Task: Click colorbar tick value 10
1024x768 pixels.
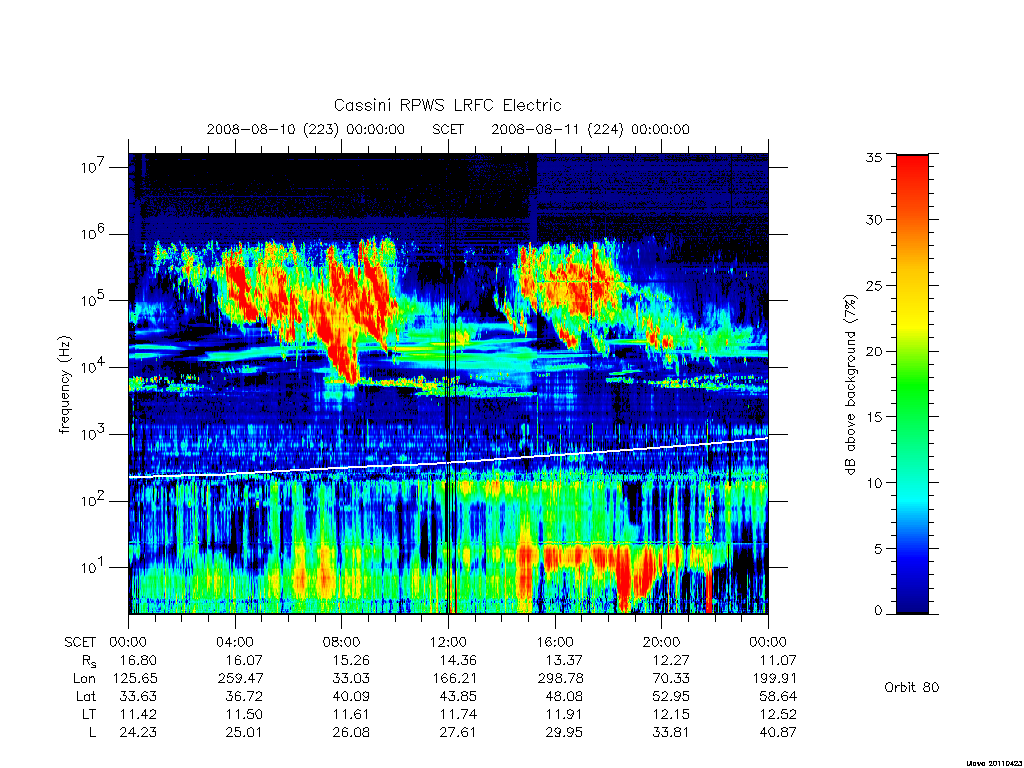Action: [873, 483]
